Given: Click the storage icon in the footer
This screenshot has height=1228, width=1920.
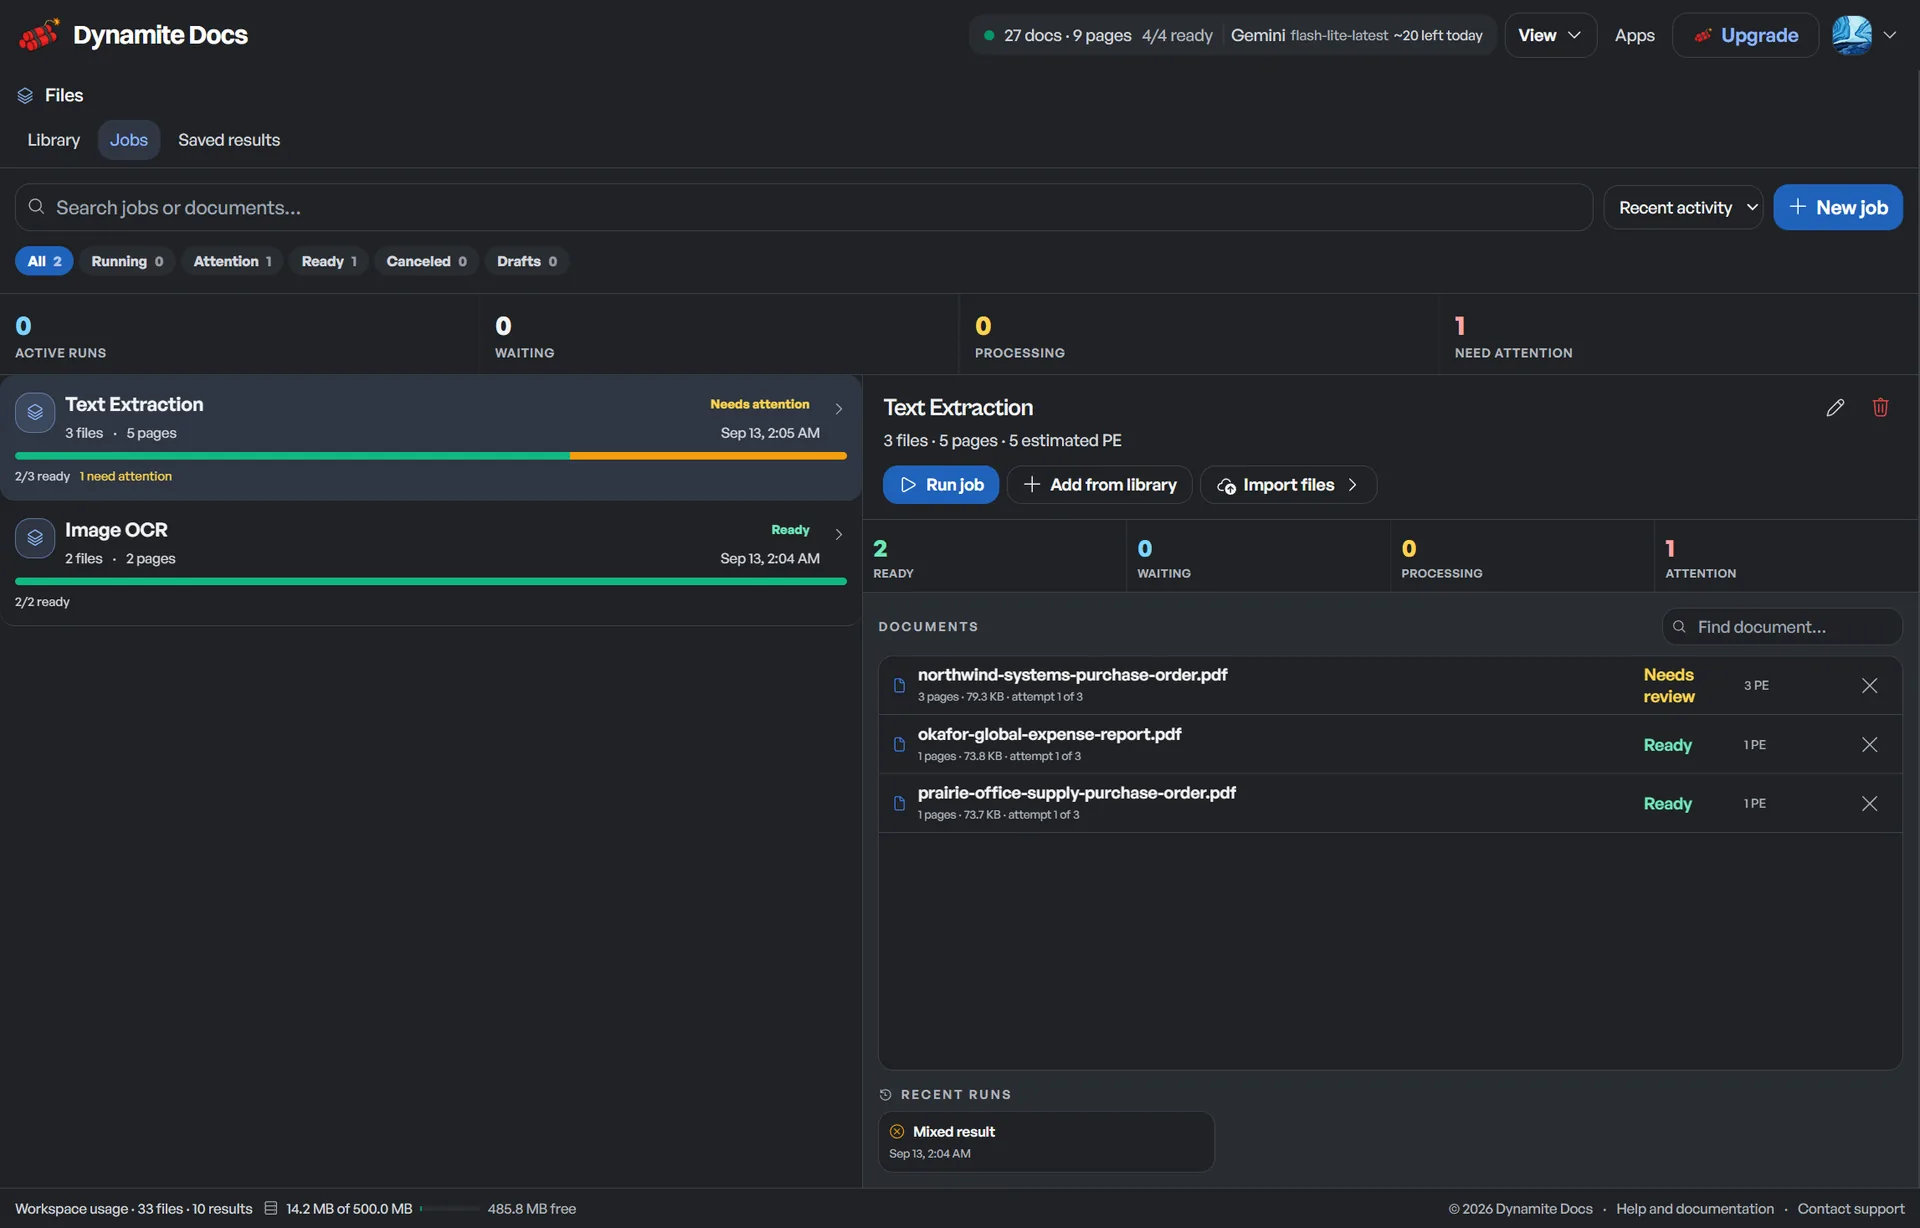Looking at the screenshot, I should 270,1209.
